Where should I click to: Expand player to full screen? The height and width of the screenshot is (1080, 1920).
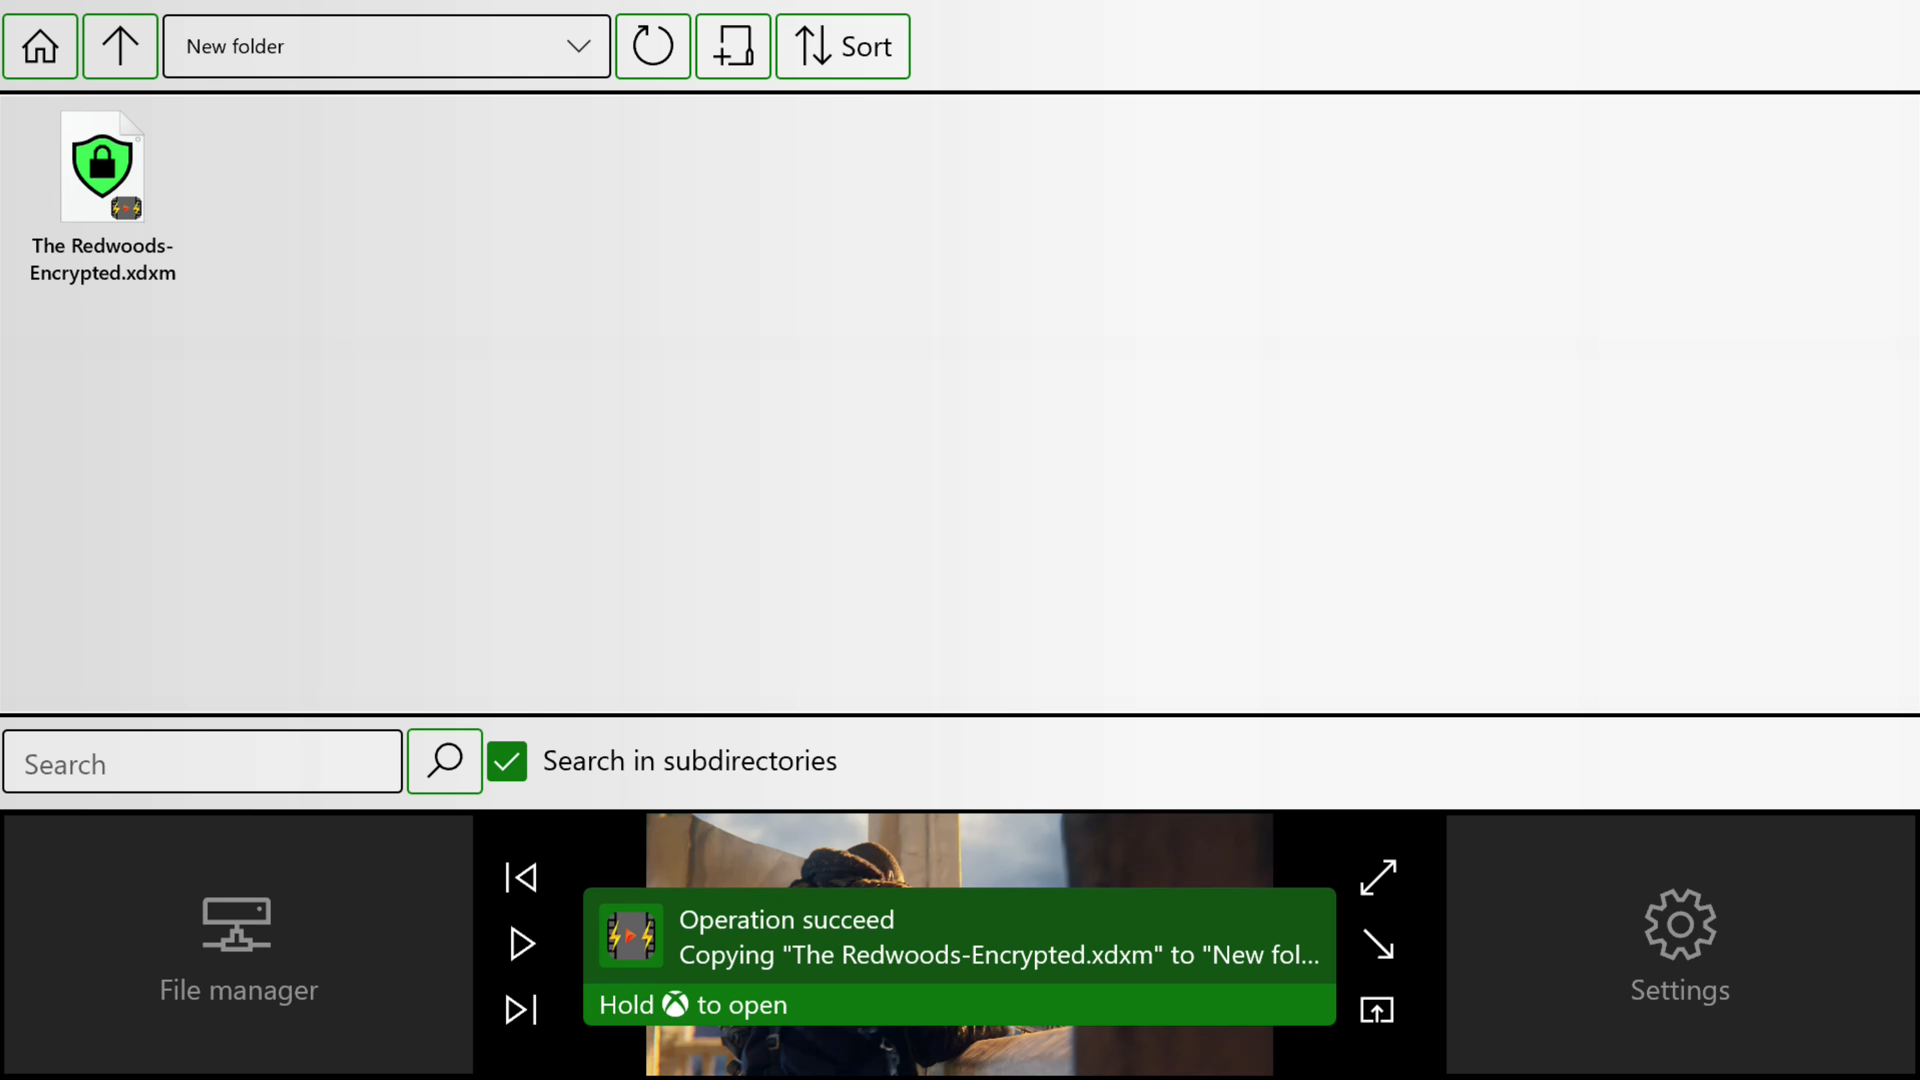tap(1378, 878)
